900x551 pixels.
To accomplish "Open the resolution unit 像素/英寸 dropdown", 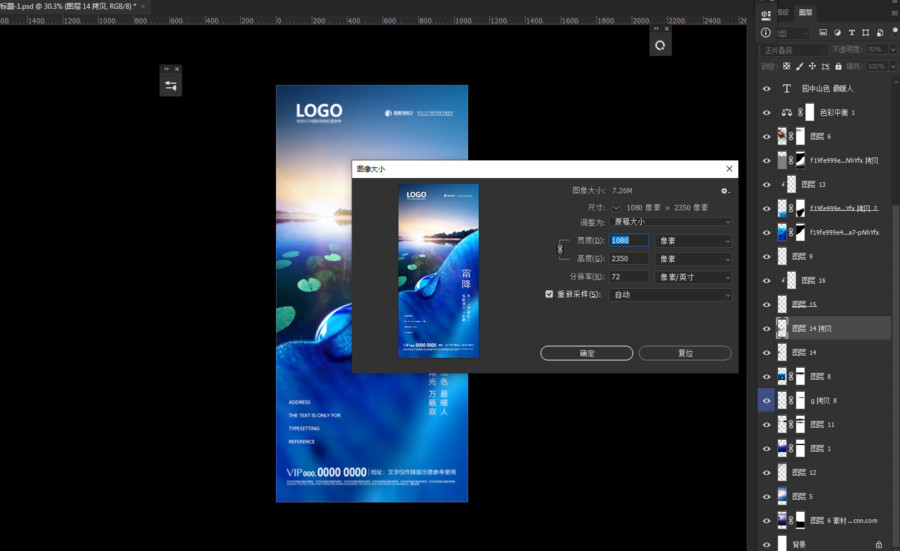I will 693,277.
